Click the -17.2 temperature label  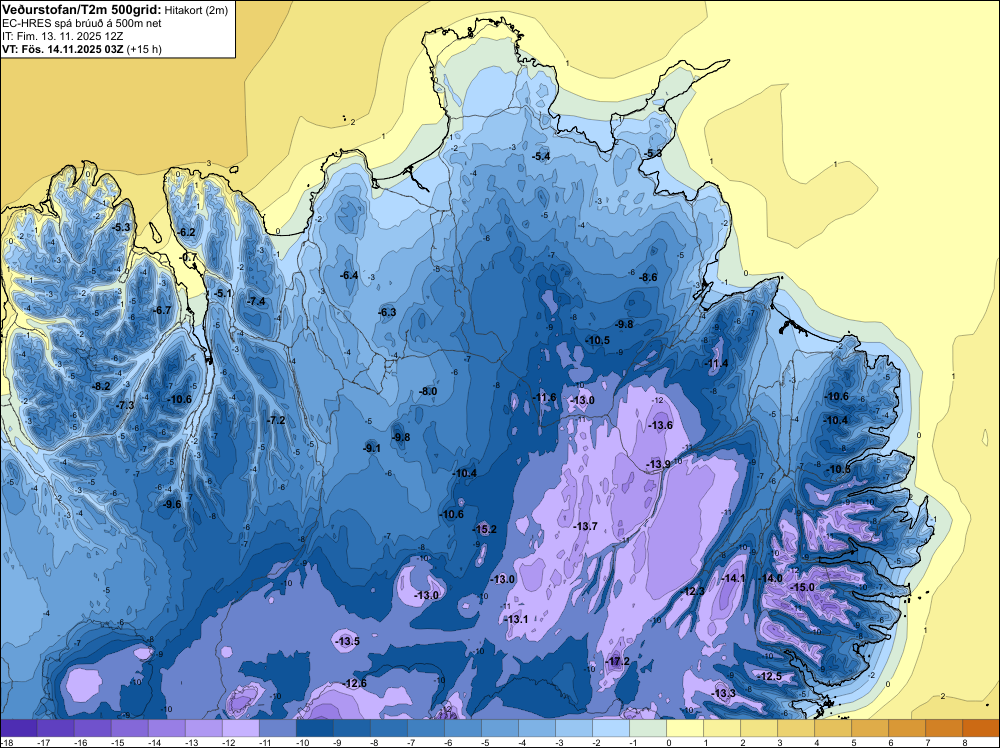(617, 661)
